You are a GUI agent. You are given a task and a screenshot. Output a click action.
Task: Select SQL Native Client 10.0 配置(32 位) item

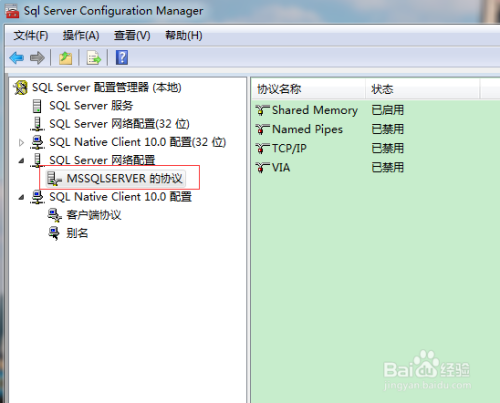pyautogui.click(x=138, y=142)
